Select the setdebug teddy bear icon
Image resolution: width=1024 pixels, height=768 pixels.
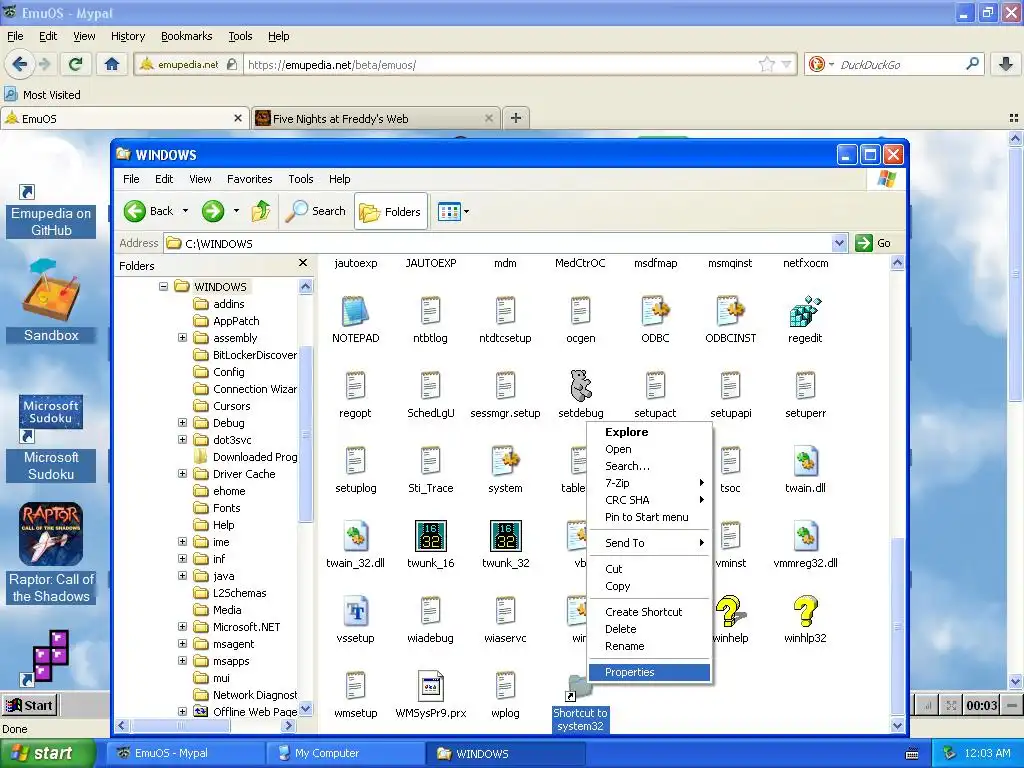click(581, 385)
